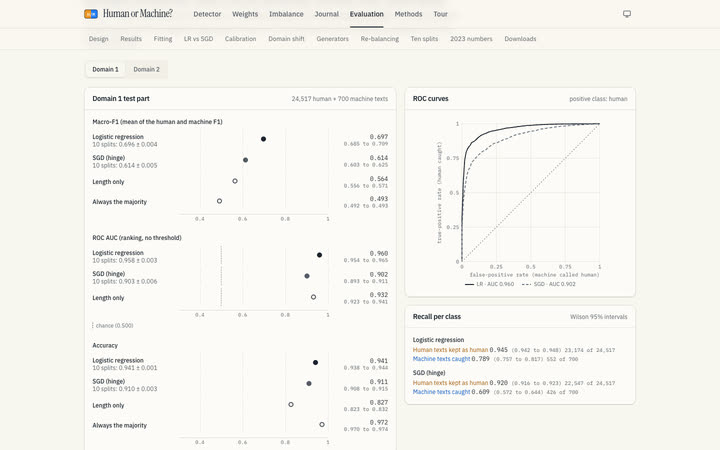720x450 pixels.
Task: Click the 'Domain 1 test part' heading
Action: pyautogui.click(x=121, y=99)
